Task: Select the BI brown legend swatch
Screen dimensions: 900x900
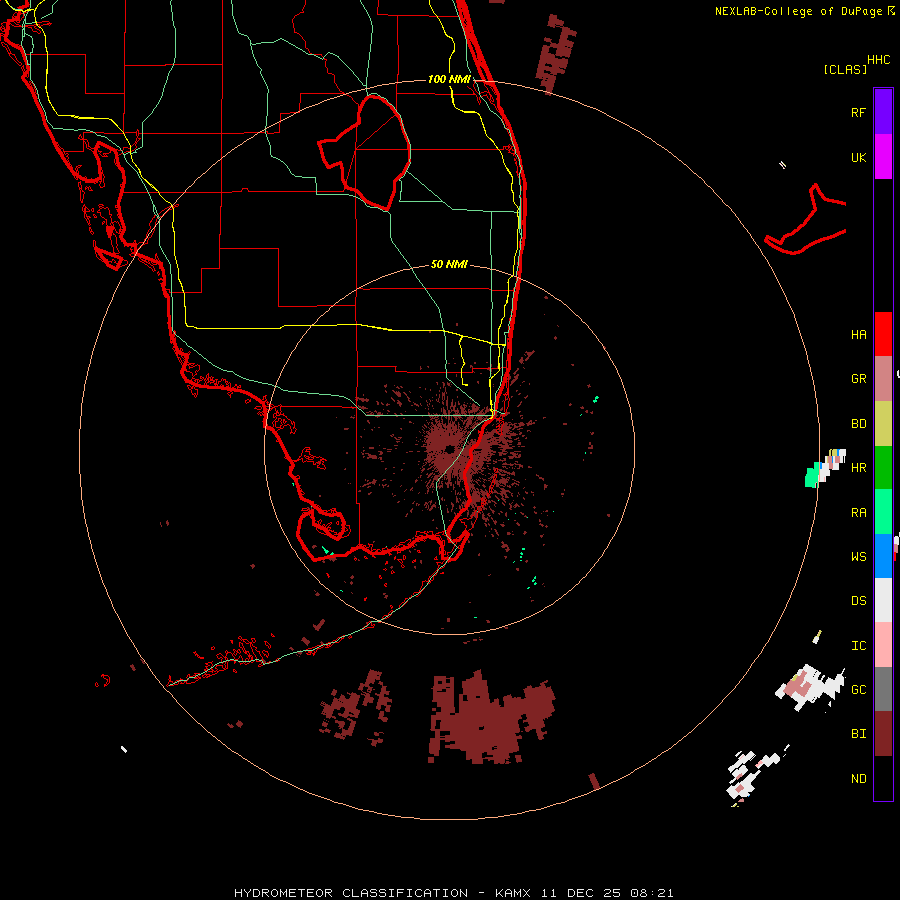Action: [883, 734]
